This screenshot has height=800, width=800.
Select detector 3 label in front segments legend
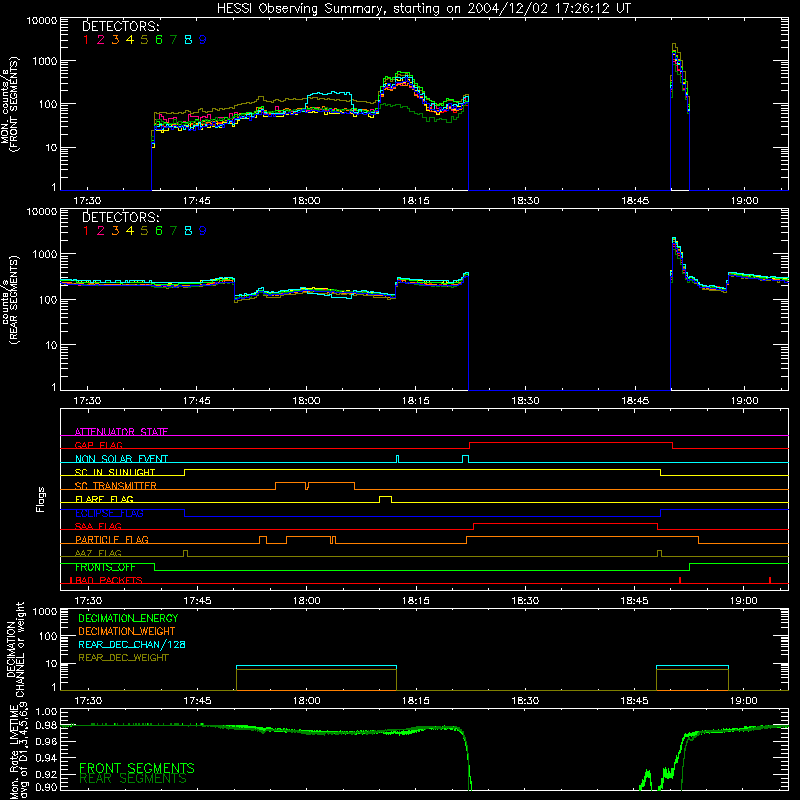coord(115,40)
